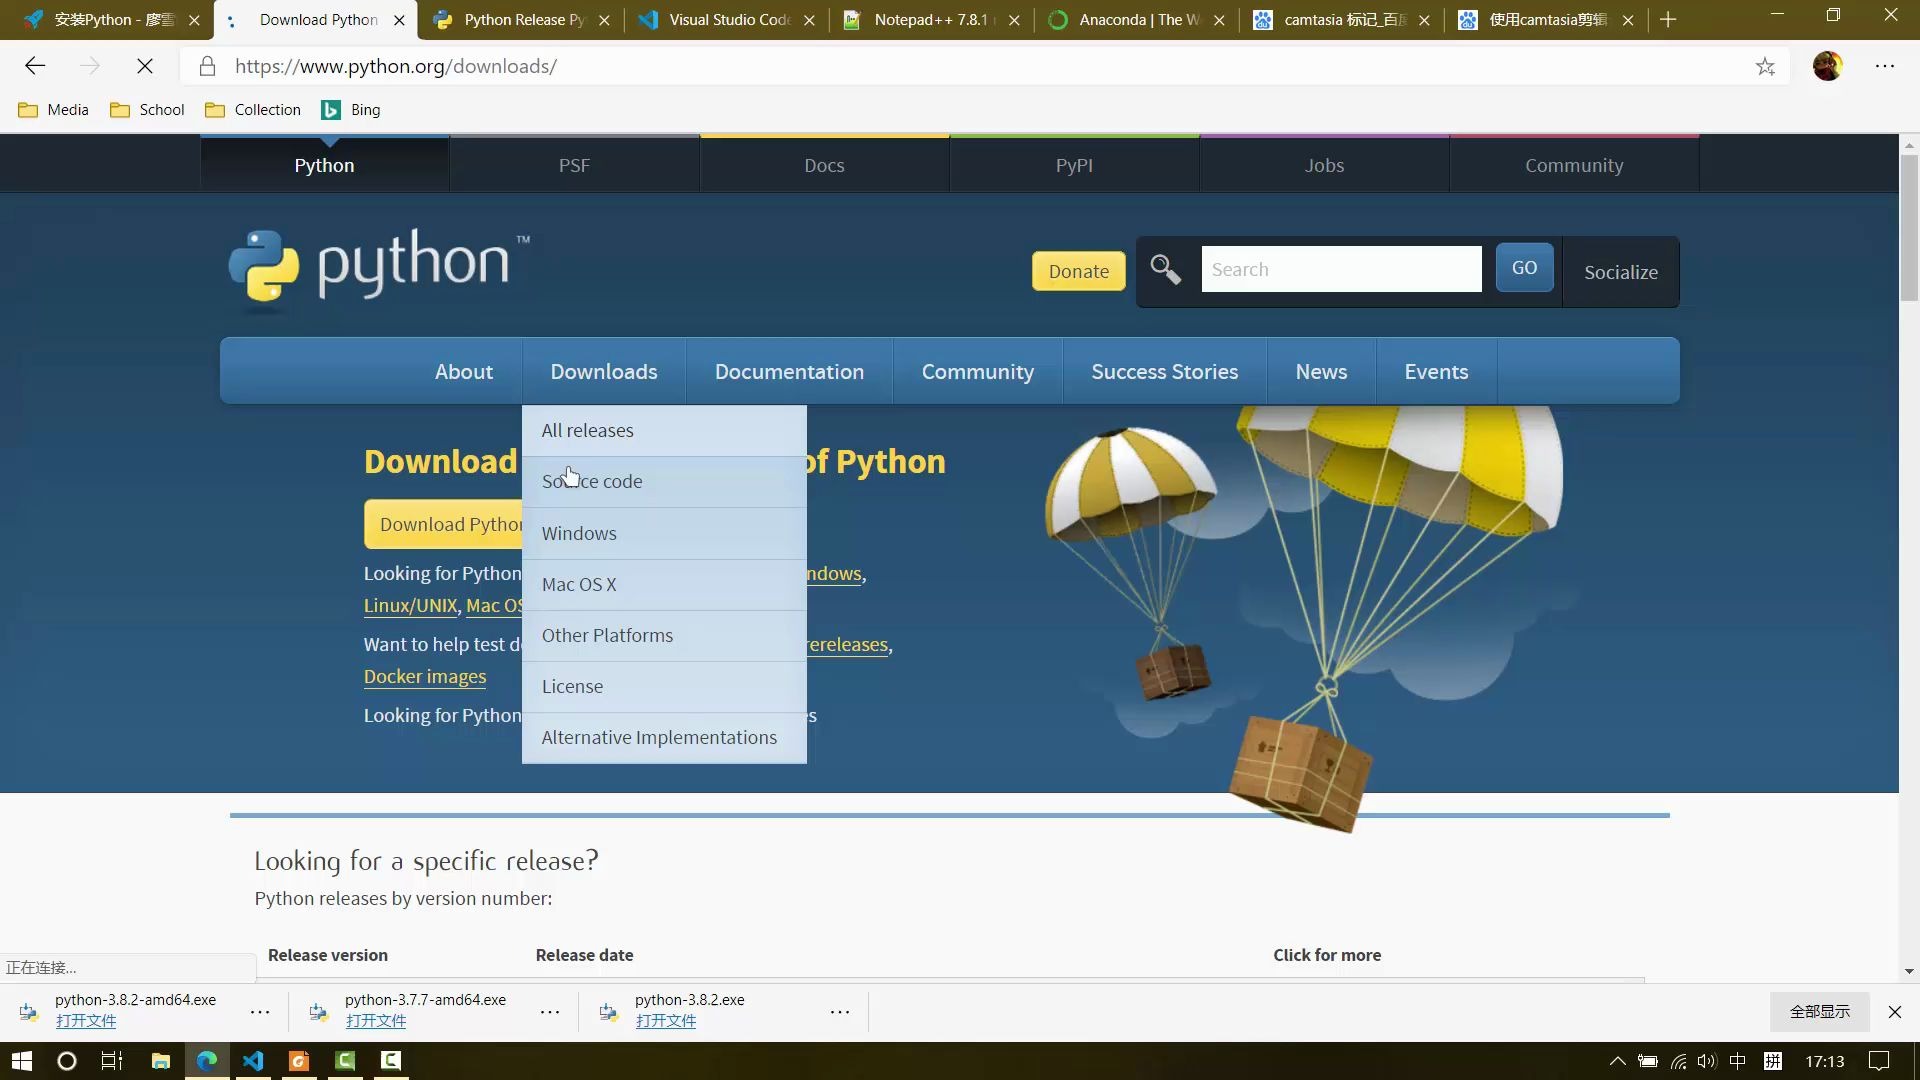Click the browser back navigation arrow
Screen dimensions: 1920x1080
34,66
